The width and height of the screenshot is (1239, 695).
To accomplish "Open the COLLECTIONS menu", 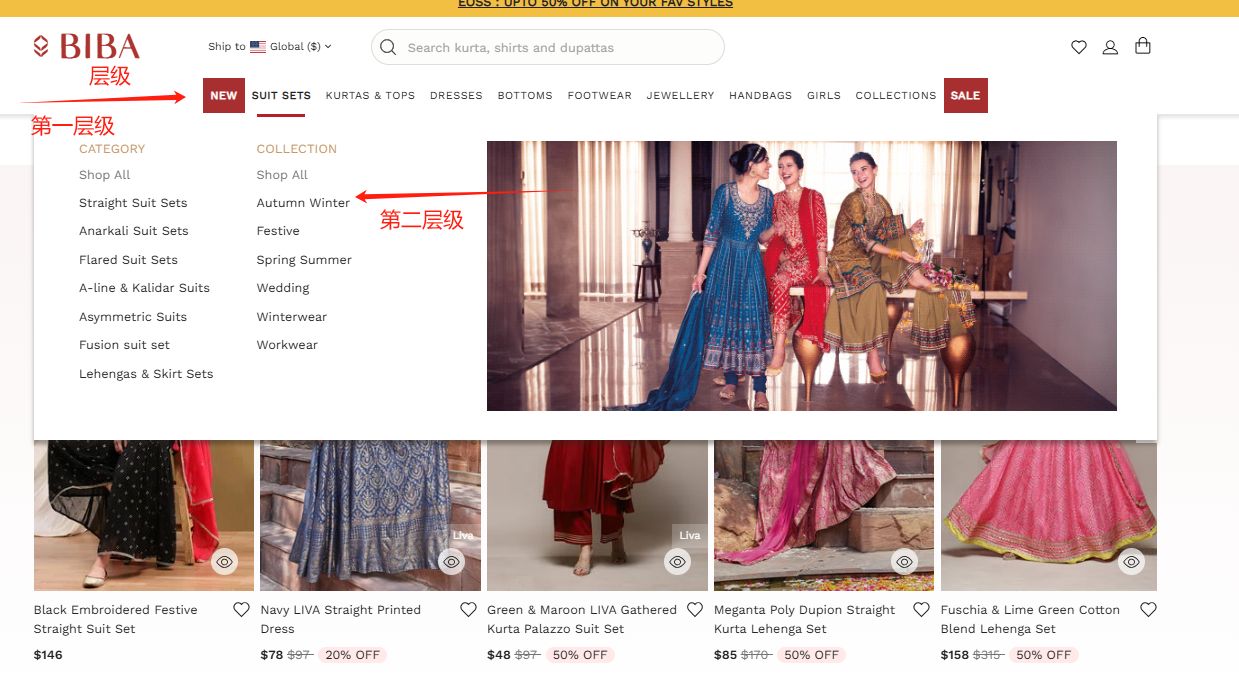I will pos(896,95).
